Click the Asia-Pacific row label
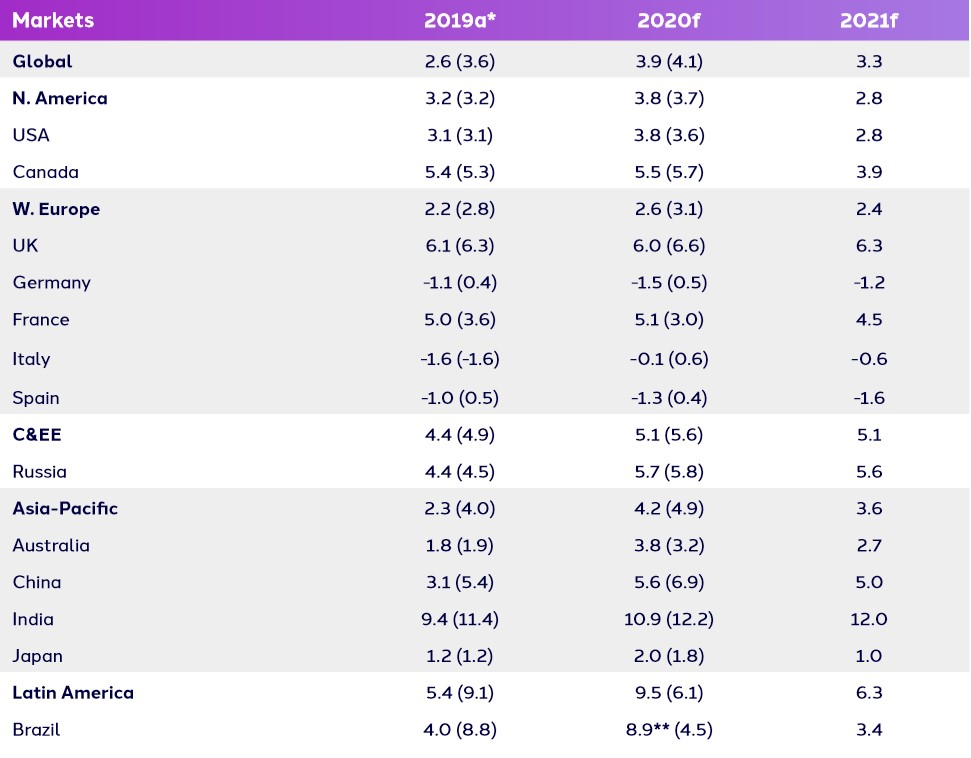971x758 pixels. 65,508
